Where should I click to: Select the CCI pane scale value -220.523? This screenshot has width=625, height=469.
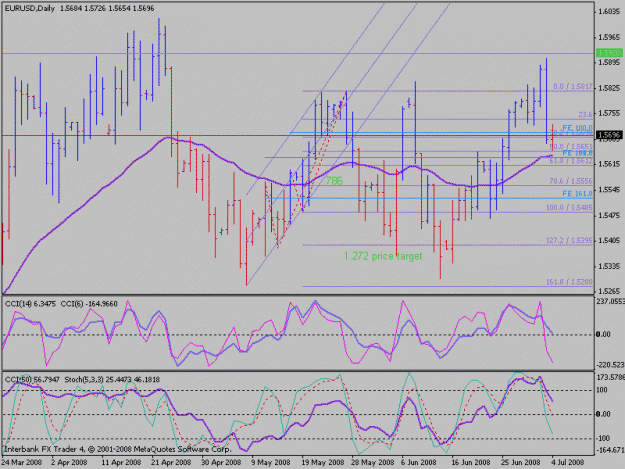[x=610, y=365]
